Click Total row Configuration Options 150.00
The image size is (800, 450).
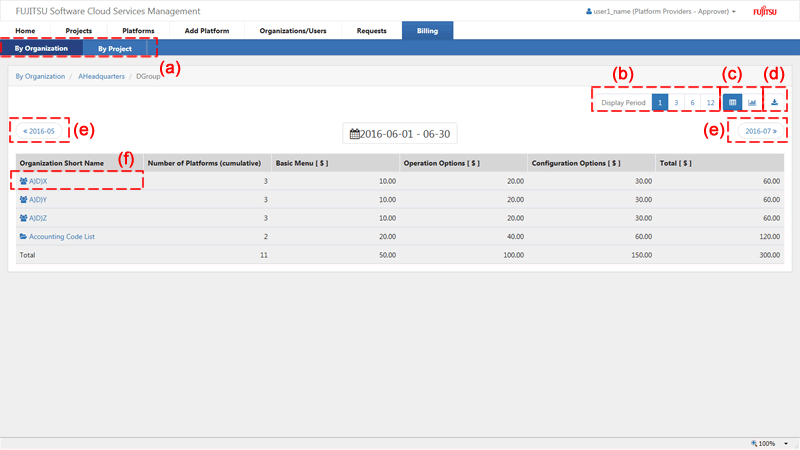point(641,255)
